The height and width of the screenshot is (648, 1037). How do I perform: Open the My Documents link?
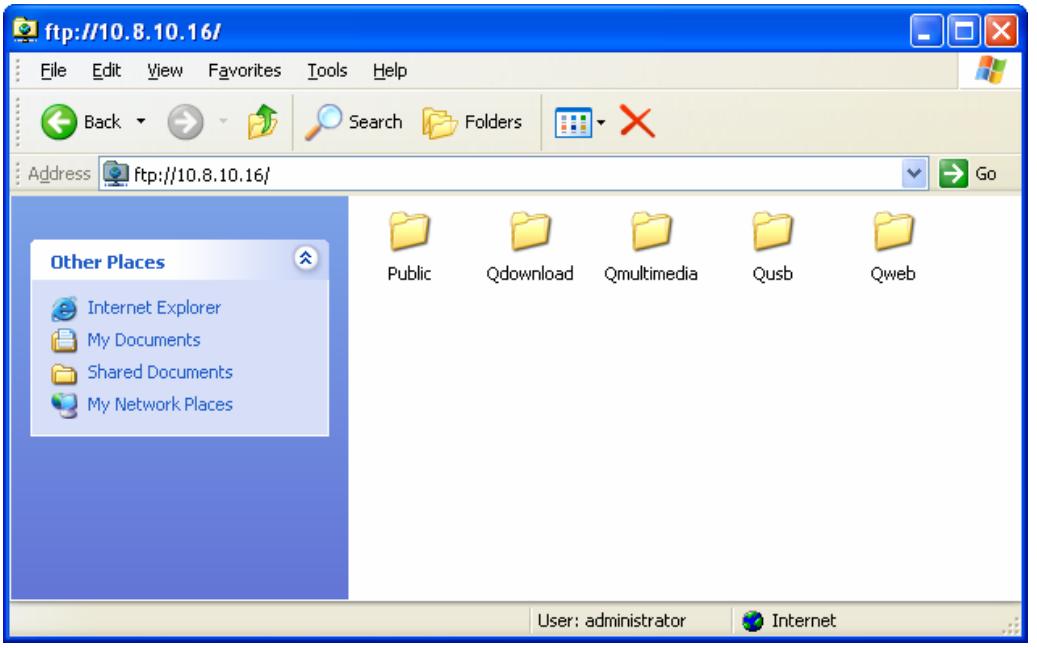click(144, 340)
